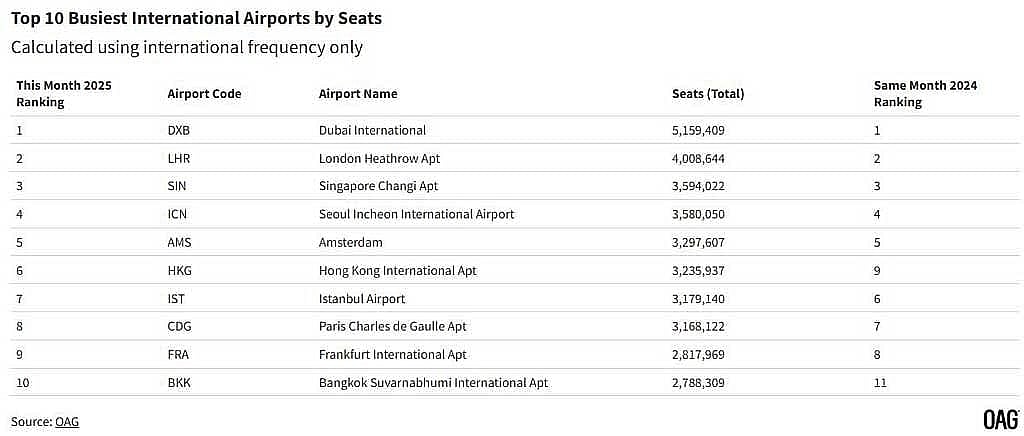
Task: Click the chart title Top 10 Busiest
Action: point(196,18)
